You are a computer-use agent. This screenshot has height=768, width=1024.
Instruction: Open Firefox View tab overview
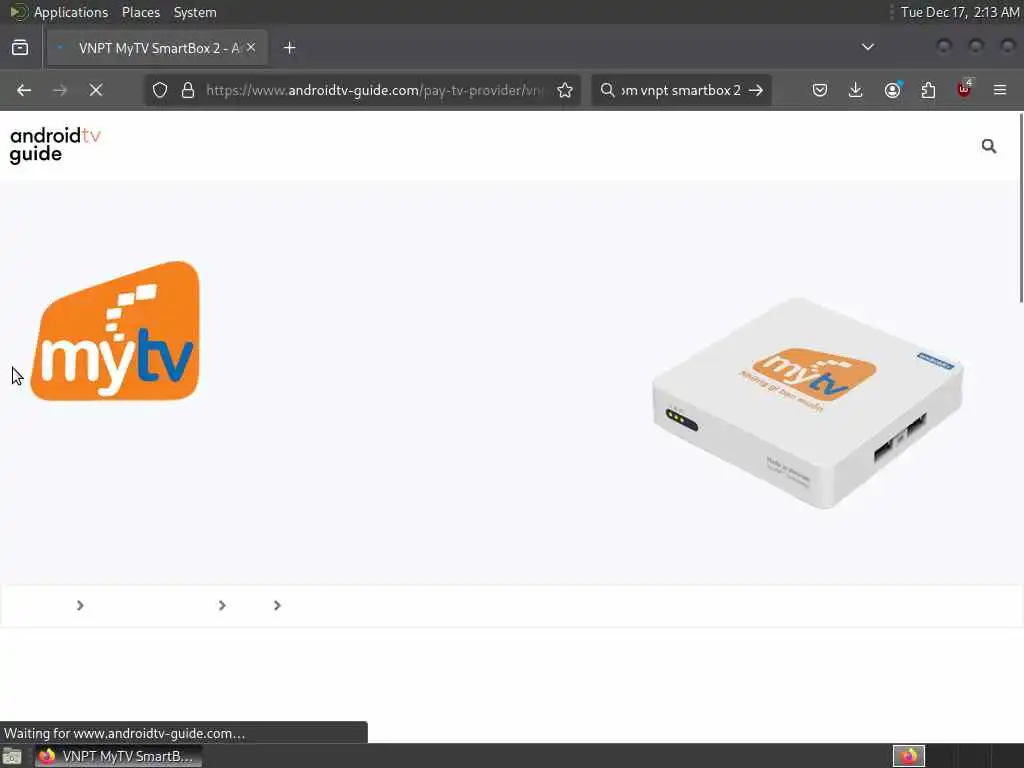[x=20, y=48]
